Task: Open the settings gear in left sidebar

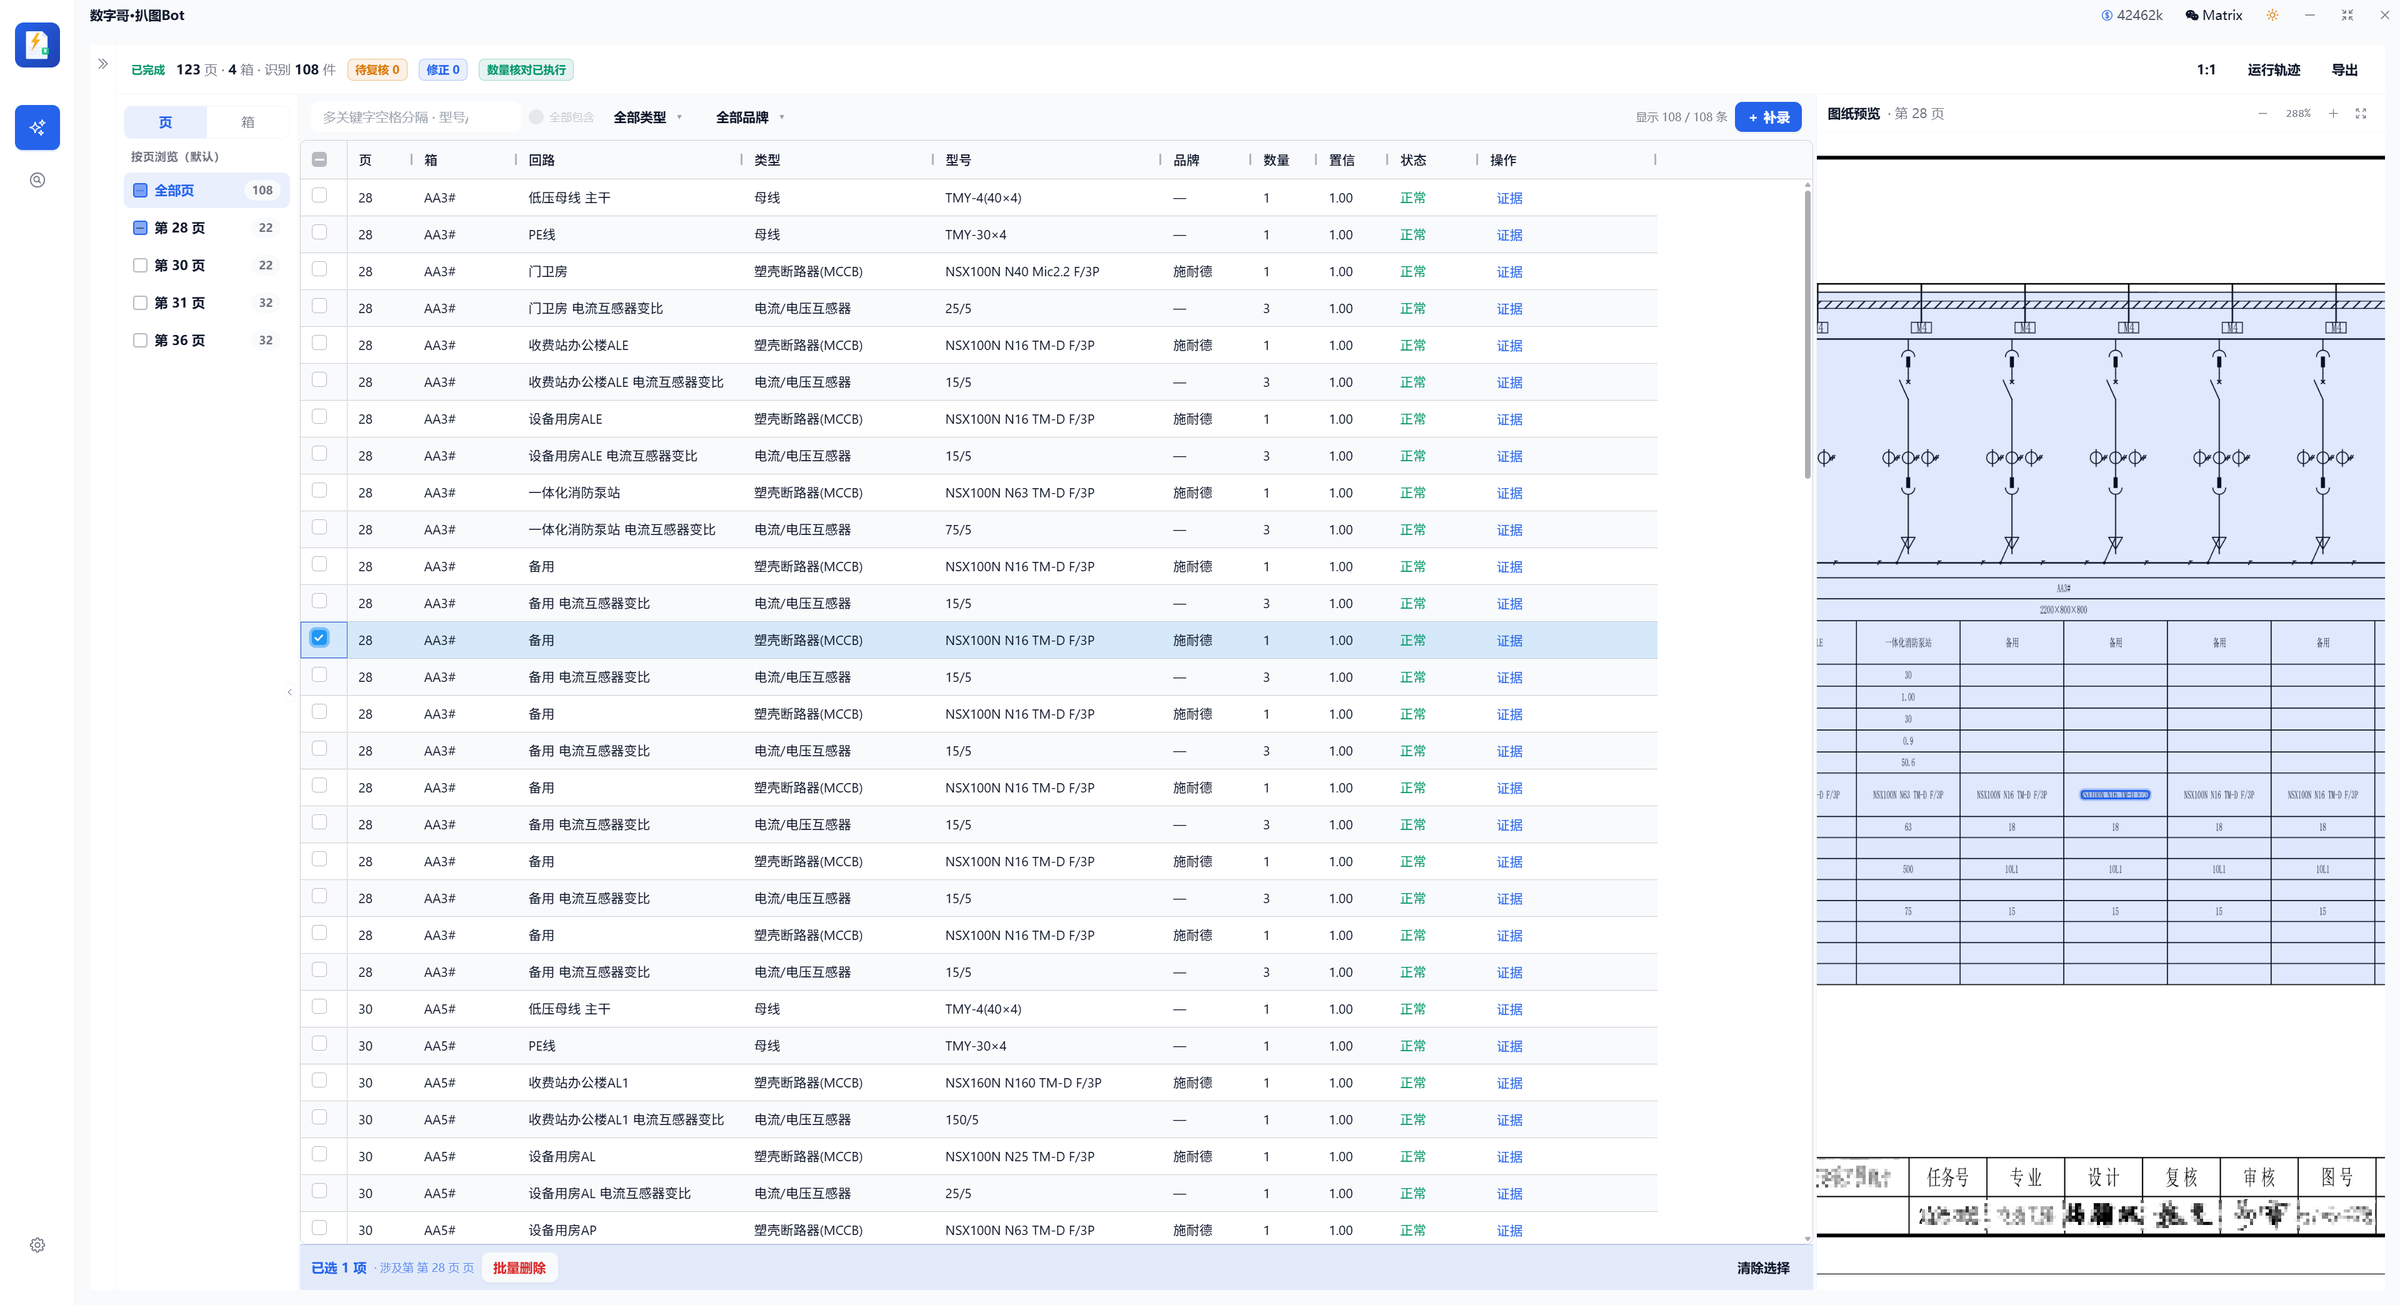Action: tap(37, 1245)
